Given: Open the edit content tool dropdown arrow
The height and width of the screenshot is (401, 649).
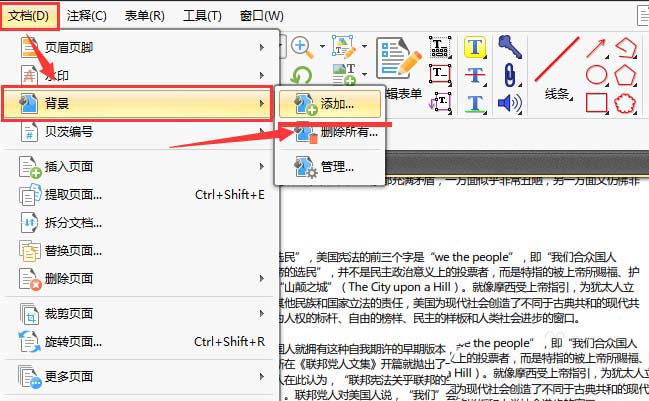Looking at the screenshot, I should tap(364, 46).
